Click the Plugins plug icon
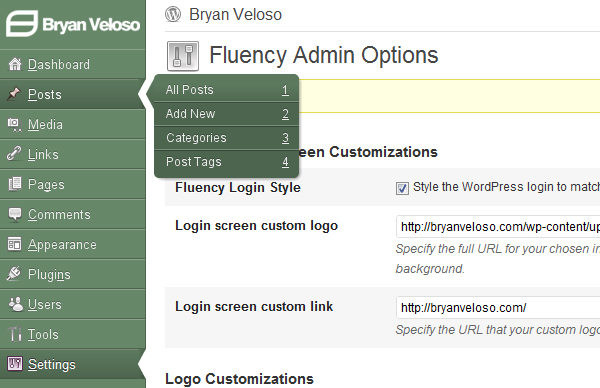The height and width of the screenshot is (388, 600). pos(14,274)
